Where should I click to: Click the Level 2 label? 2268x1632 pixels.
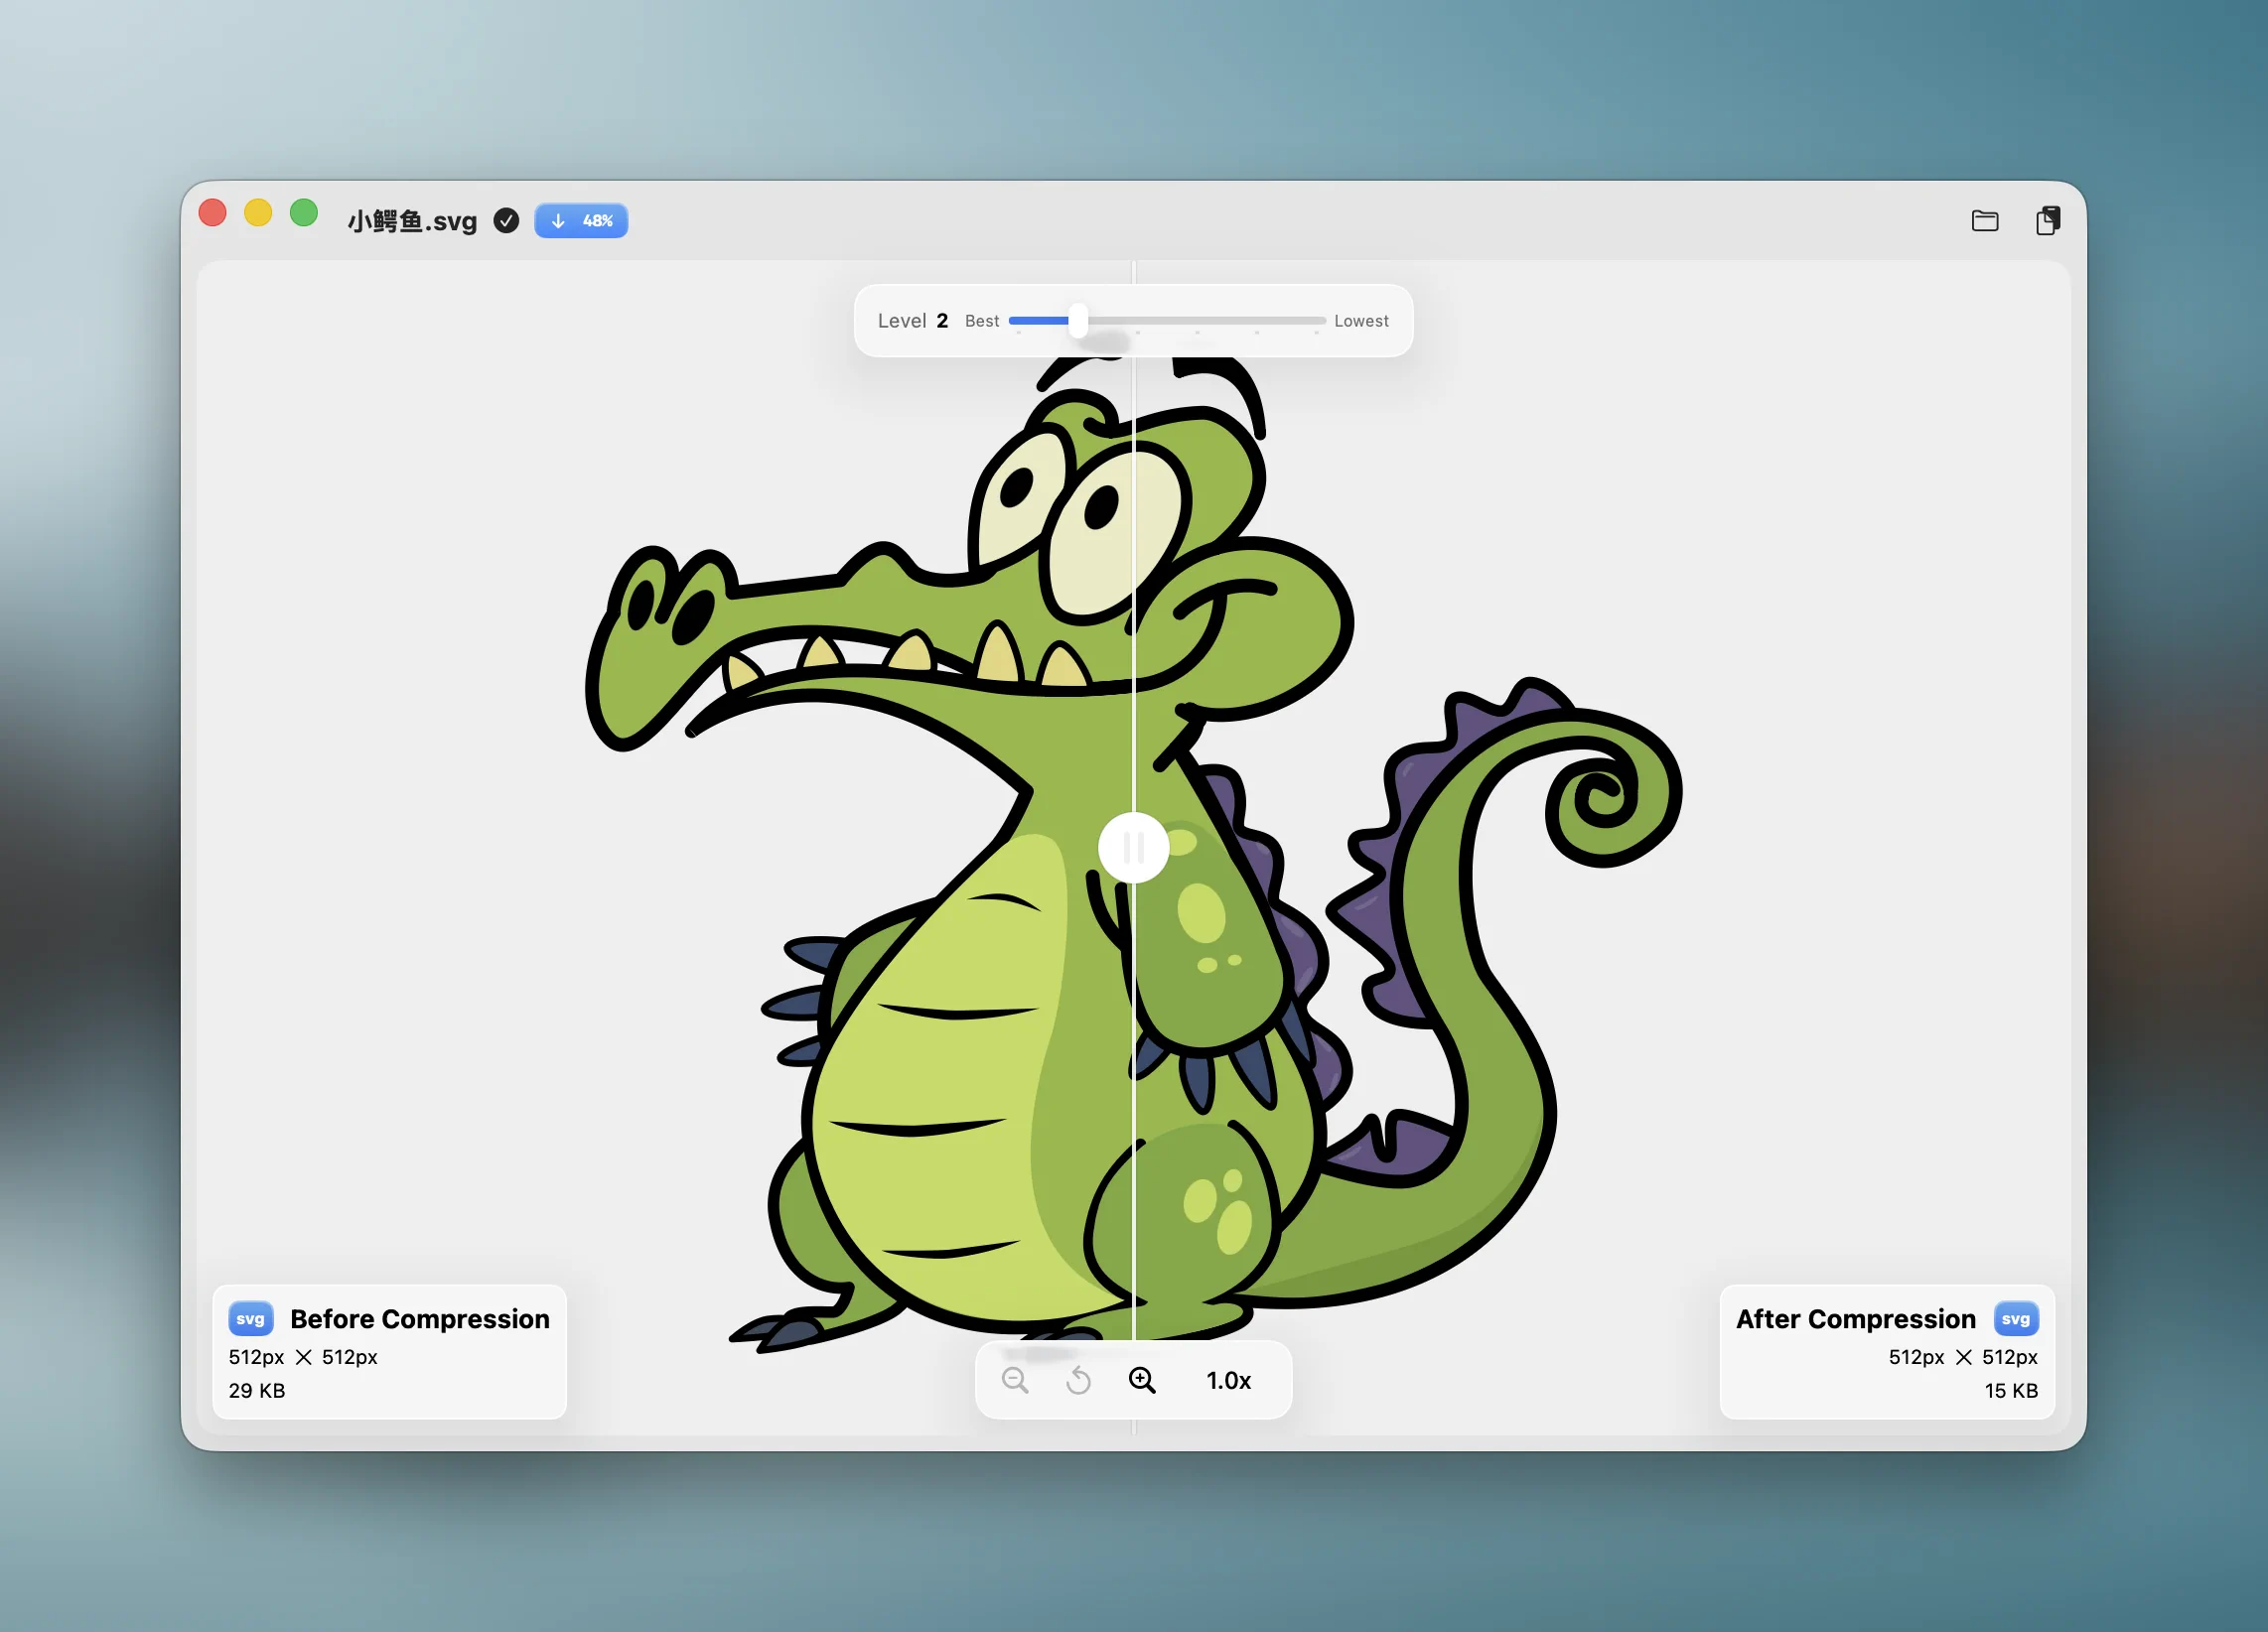(912, 321)
